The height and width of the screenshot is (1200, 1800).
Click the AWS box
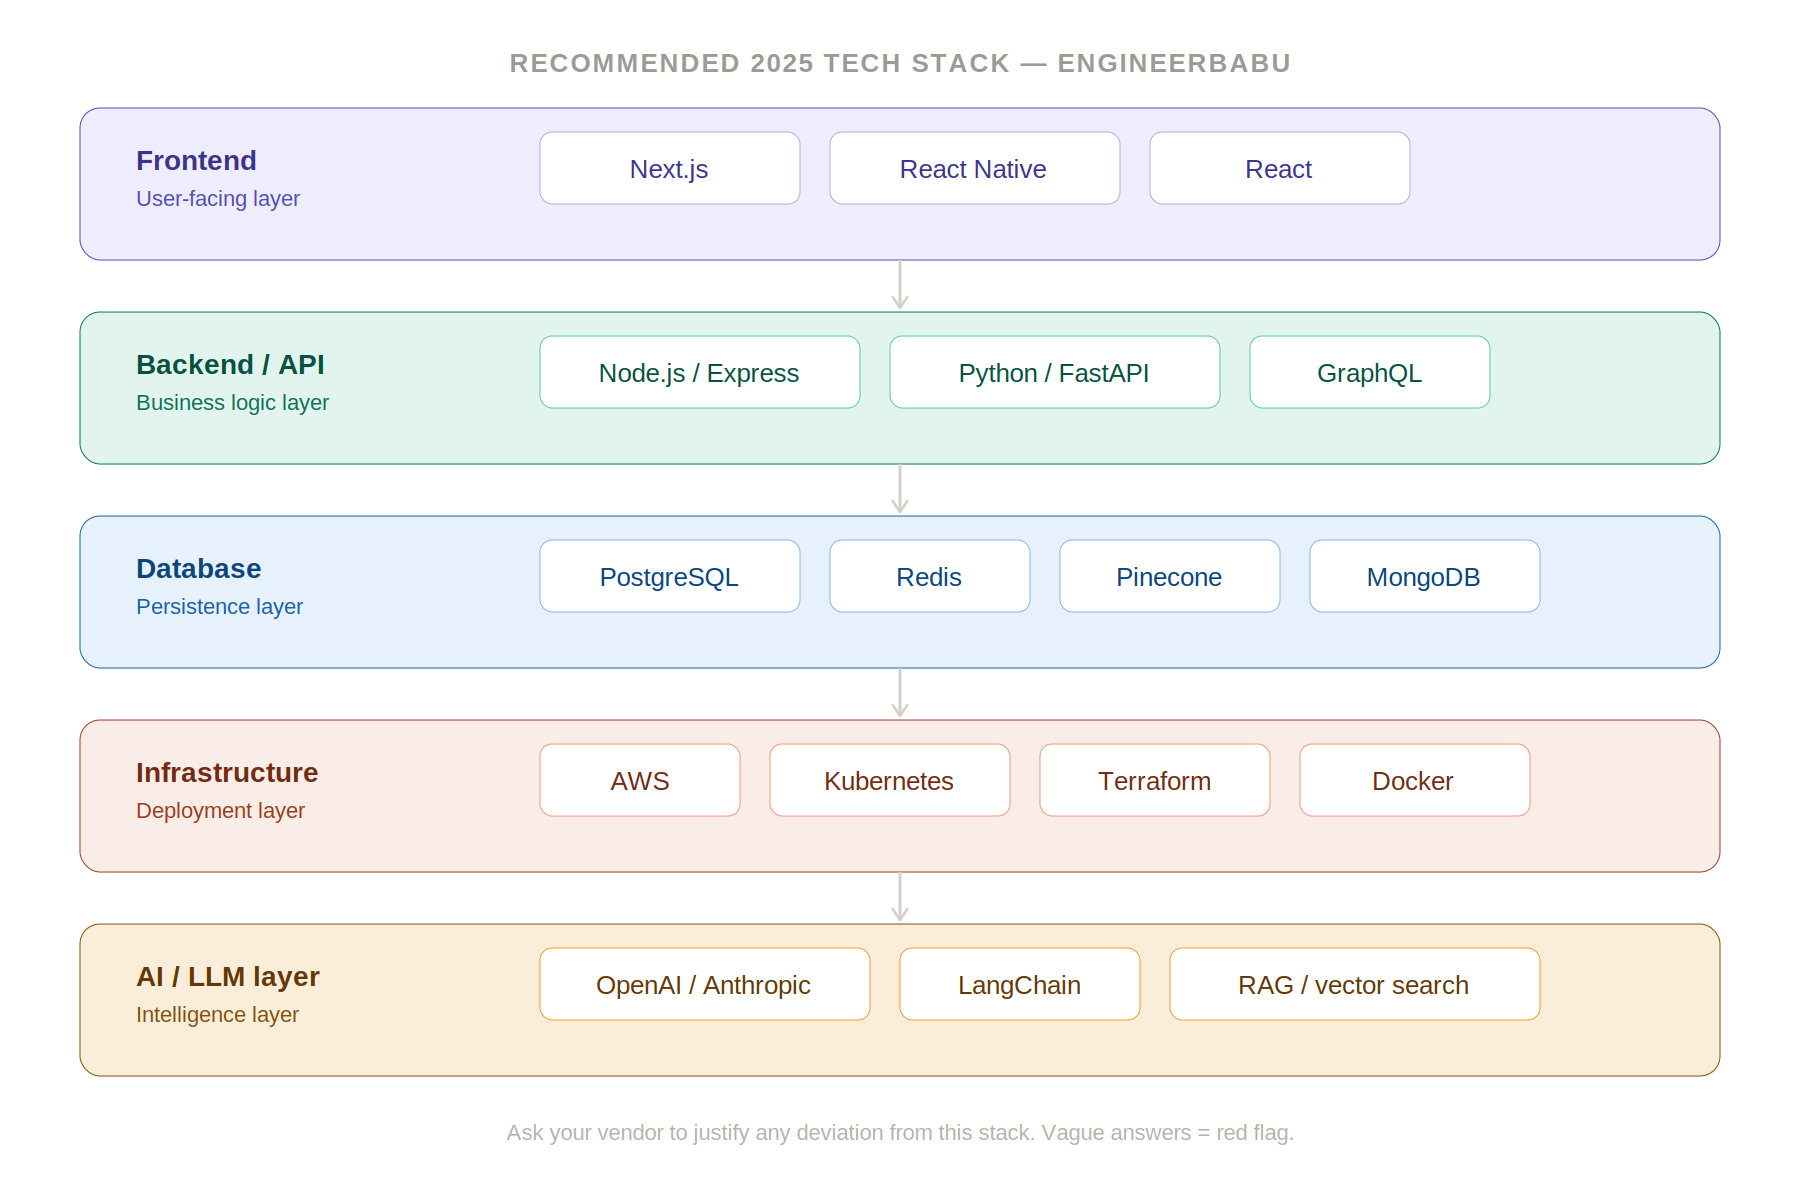pos(640,780)
